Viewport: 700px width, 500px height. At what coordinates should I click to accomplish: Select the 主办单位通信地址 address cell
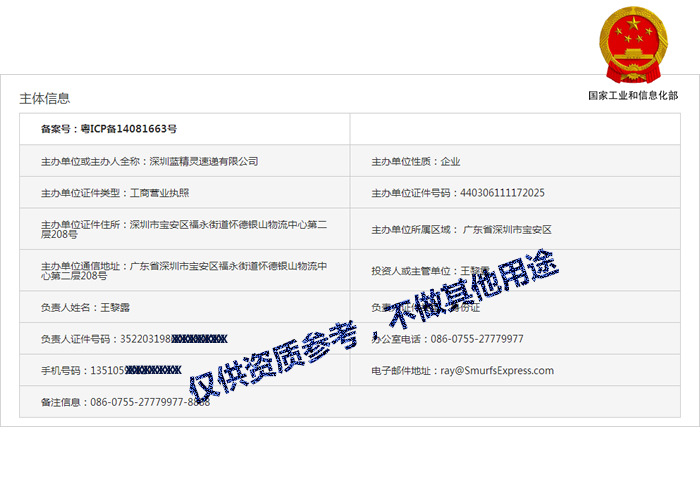coord(185,270)
